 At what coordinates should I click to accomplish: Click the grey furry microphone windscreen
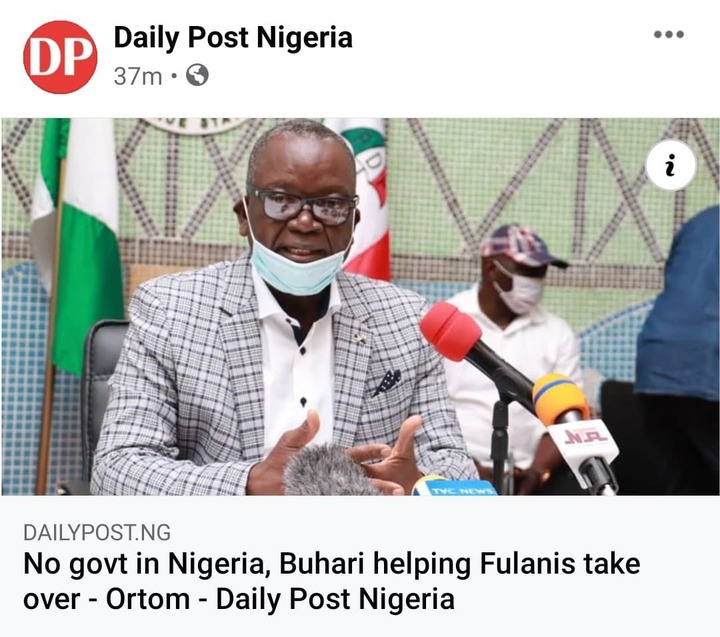click(328, 471)
